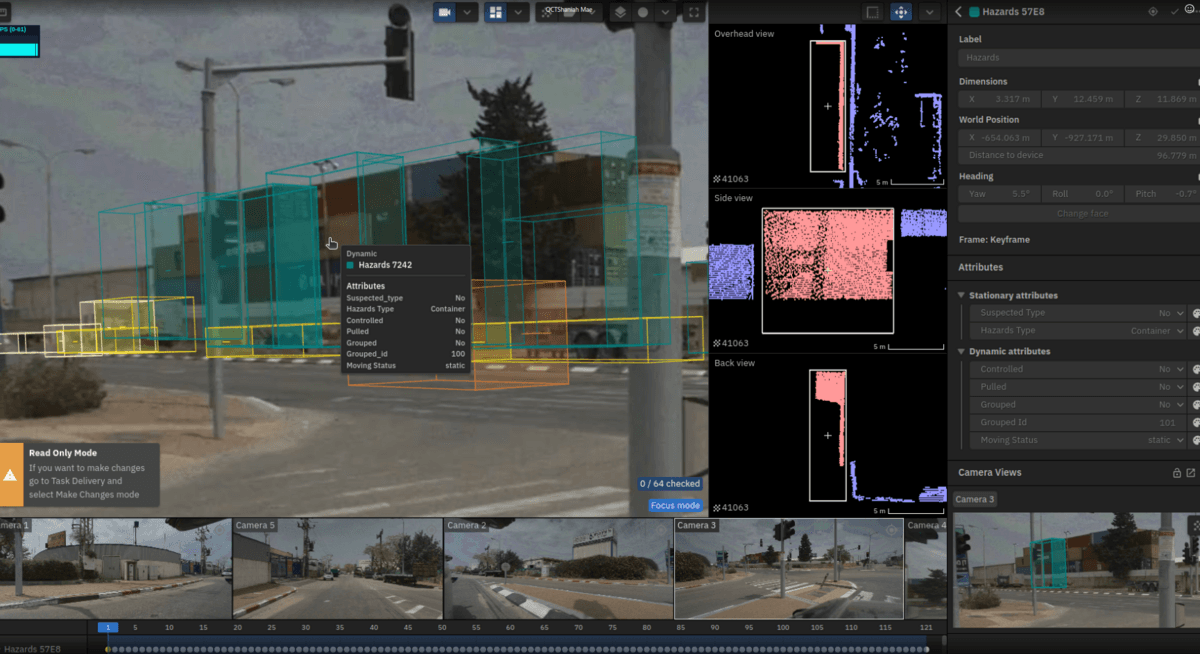Click the Hazards 7242 tooltip title
This screenshot has width=1200, height=654.
coord(385,265)
